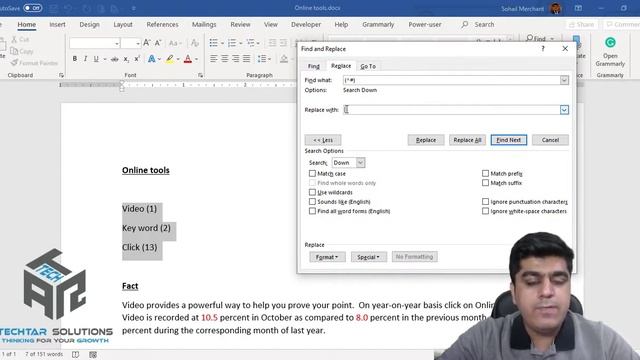
Task: Open Font dialog launcher
Action: tap(200, 75)
